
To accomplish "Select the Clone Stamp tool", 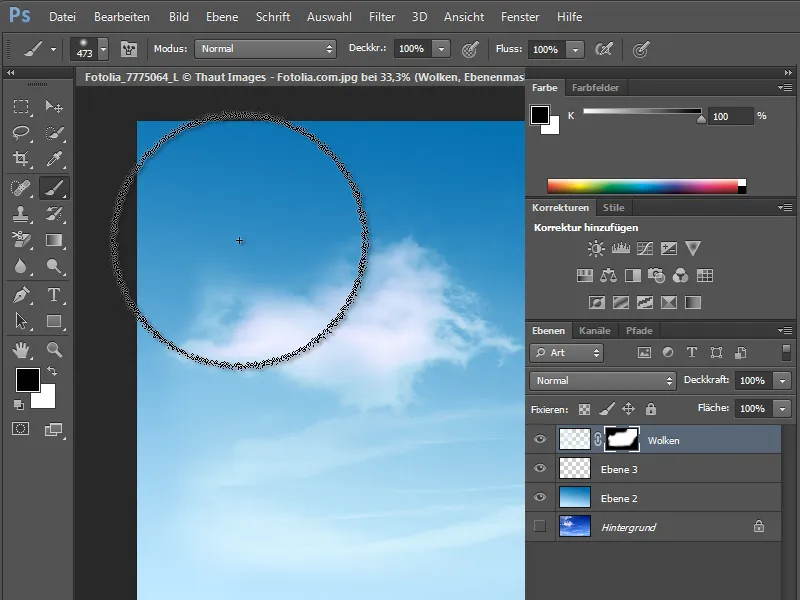I will click(x=21, y=214).
